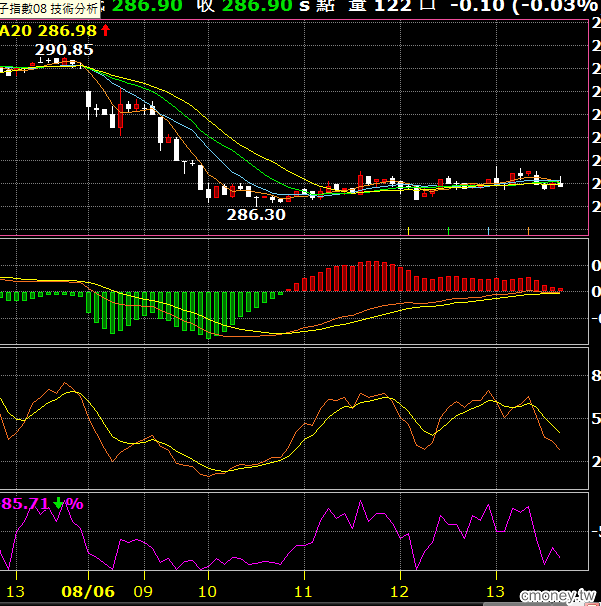This screenshot has width=601, height=606.
Task: Click the A20 286.98 moving average value
Action: pyautogui.click(x=48, y=31)
